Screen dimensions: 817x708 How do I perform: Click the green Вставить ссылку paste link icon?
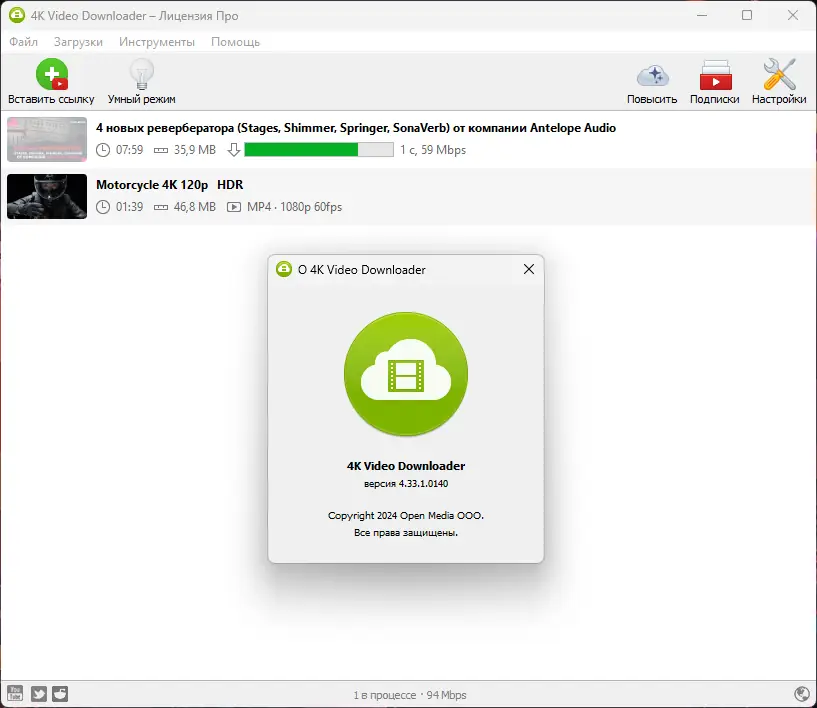click(53, 72)
